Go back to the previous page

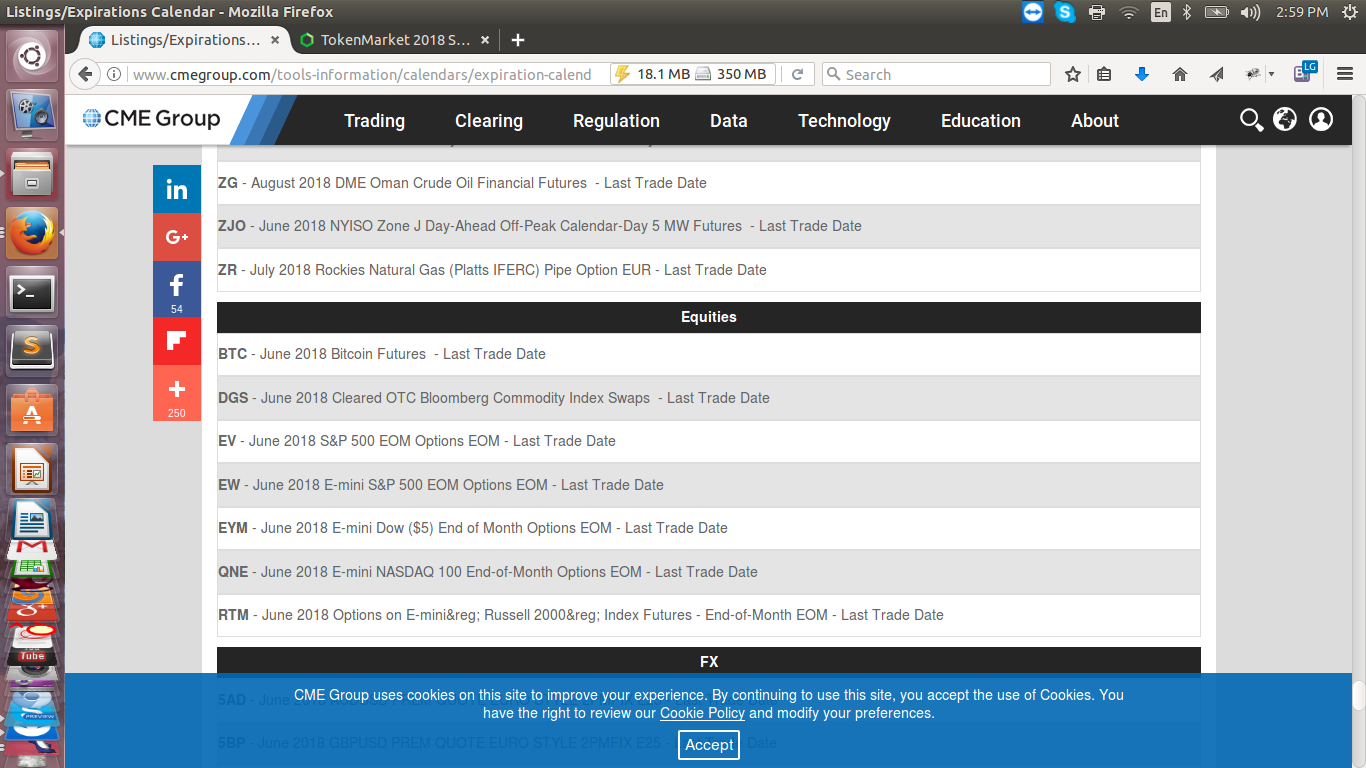85,74
